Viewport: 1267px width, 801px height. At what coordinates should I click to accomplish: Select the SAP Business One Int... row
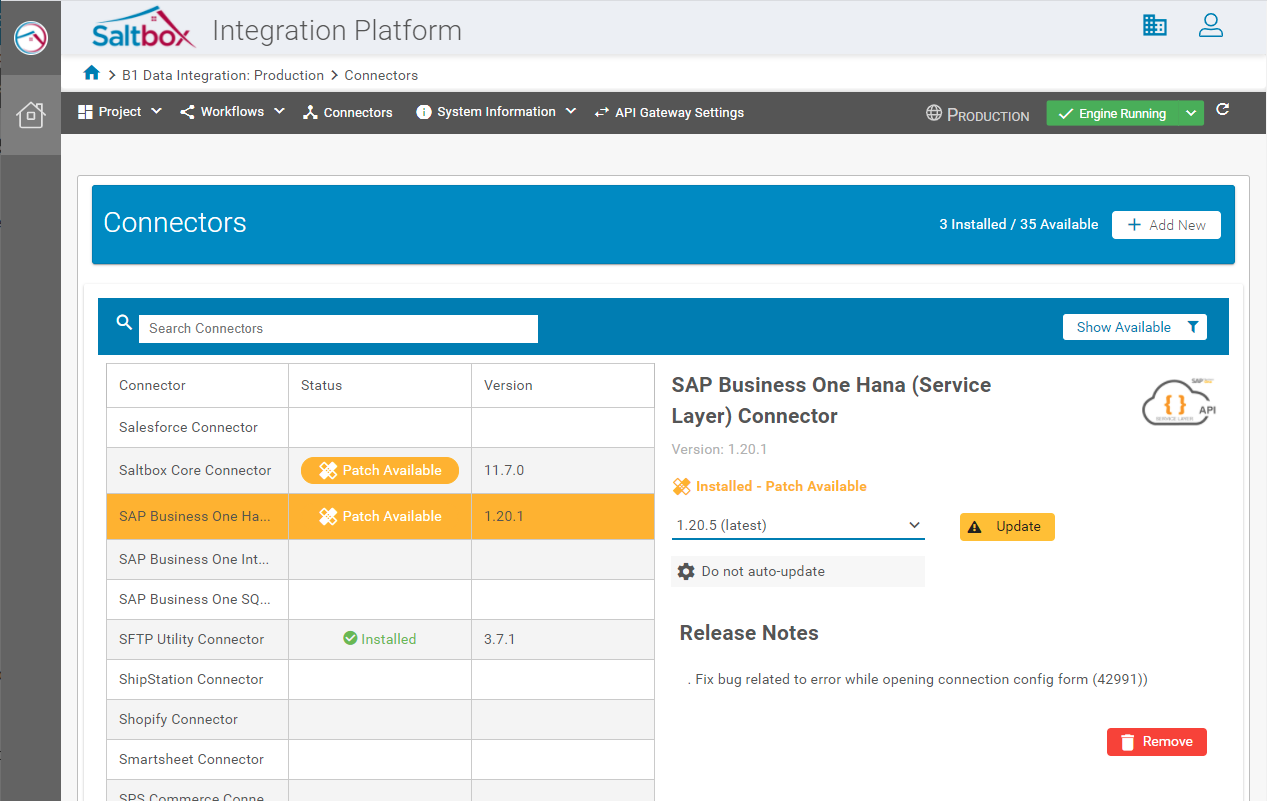(380, 560)
